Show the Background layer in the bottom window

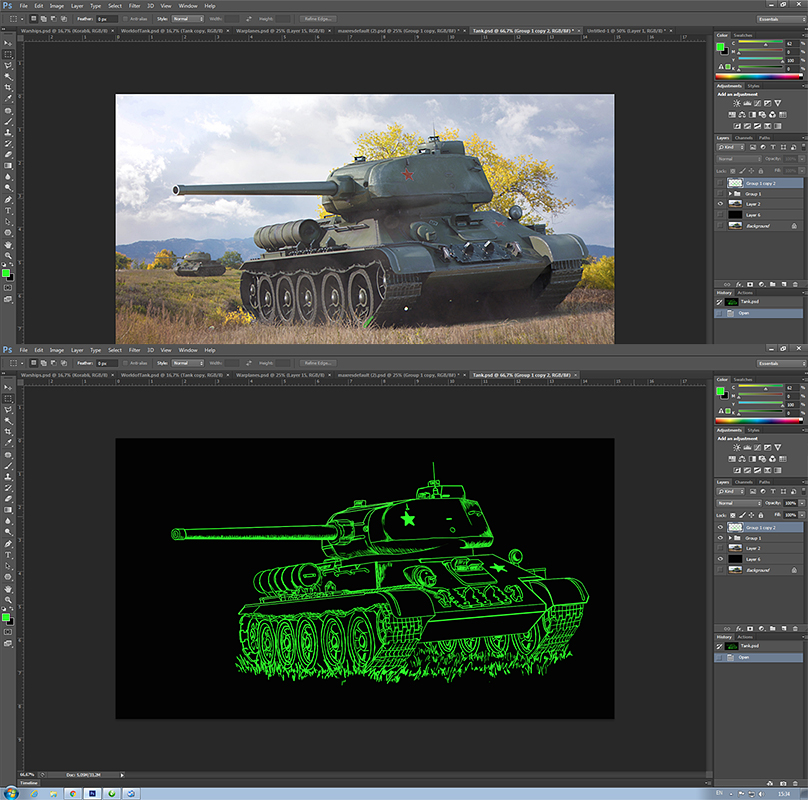[x=720, y=570]
